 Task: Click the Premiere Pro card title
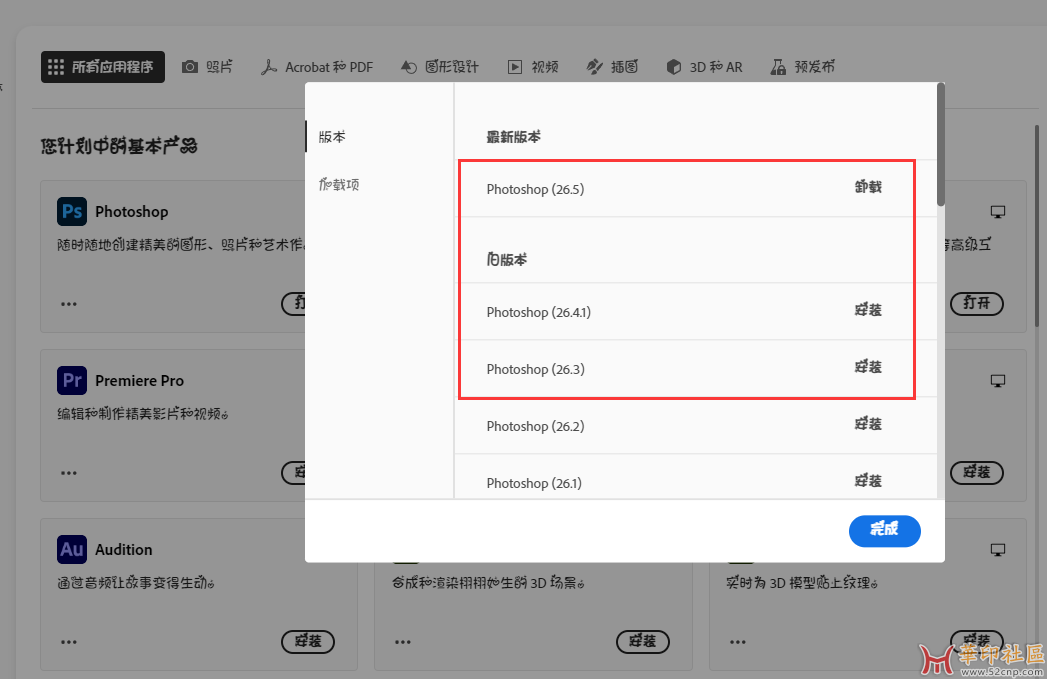click(139, 381)
